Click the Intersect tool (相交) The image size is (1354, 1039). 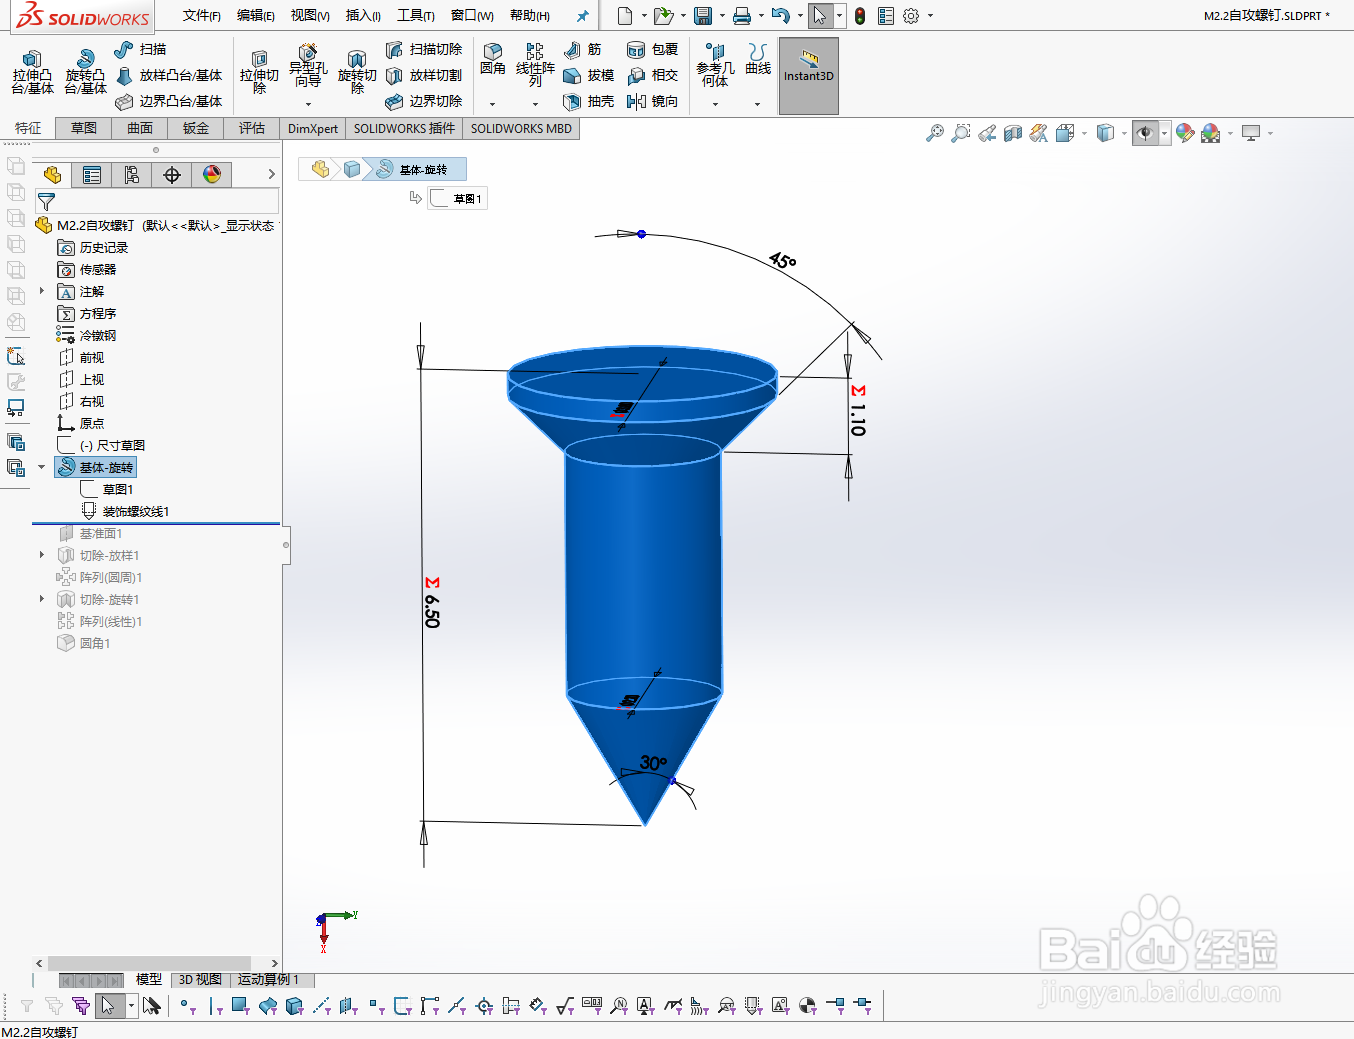coord(652,75)
